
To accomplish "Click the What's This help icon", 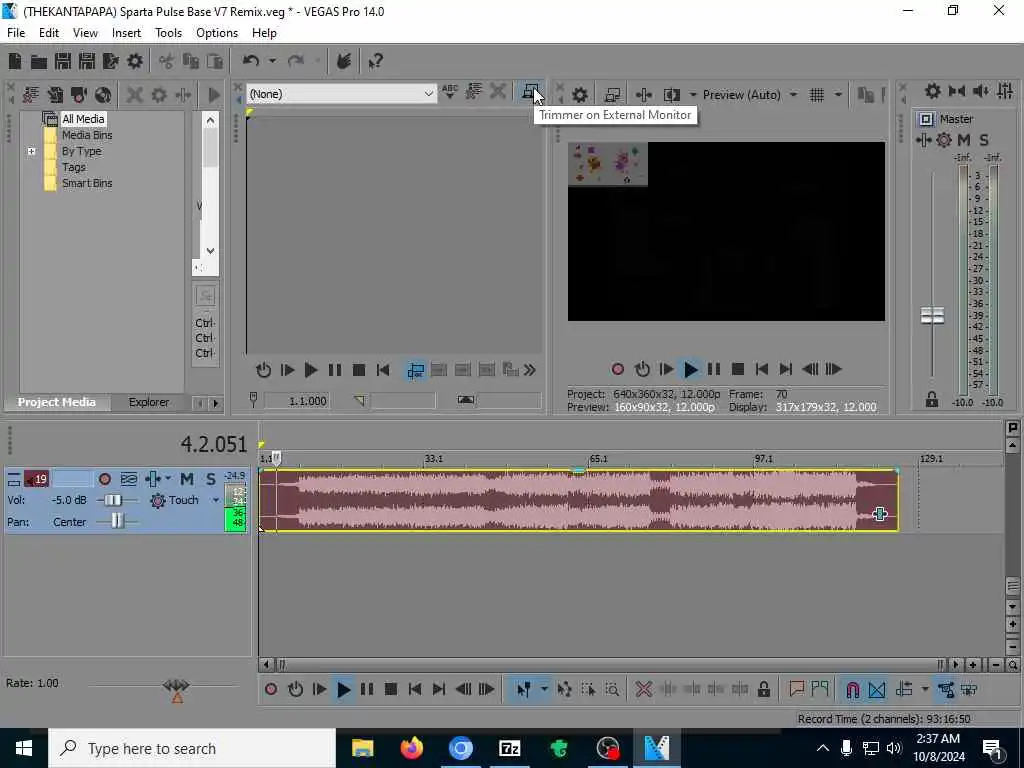I will point(375,61).
